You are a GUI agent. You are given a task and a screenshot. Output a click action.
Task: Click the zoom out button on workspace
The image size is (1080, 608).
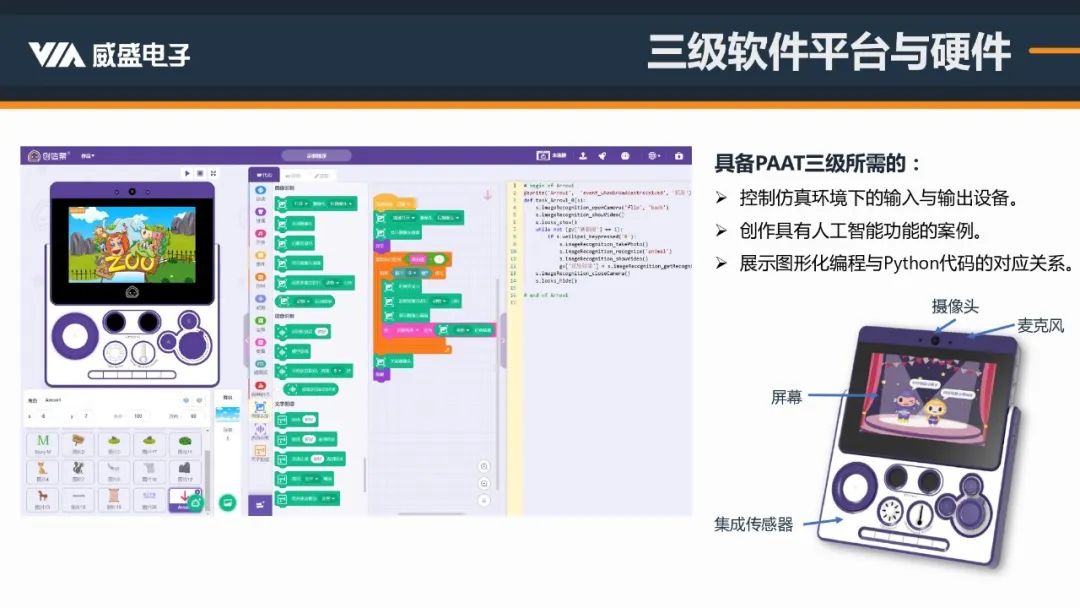tap(484, 483)
